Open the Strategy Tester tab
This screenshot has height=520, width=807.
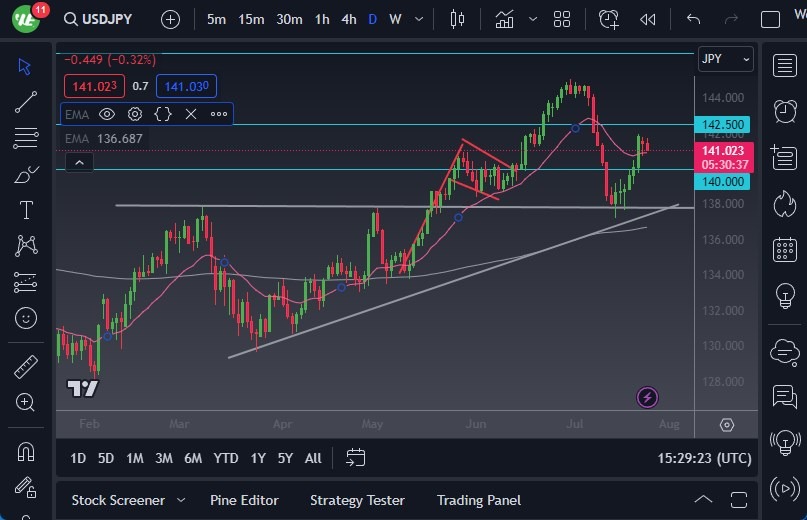coord(357,500)
